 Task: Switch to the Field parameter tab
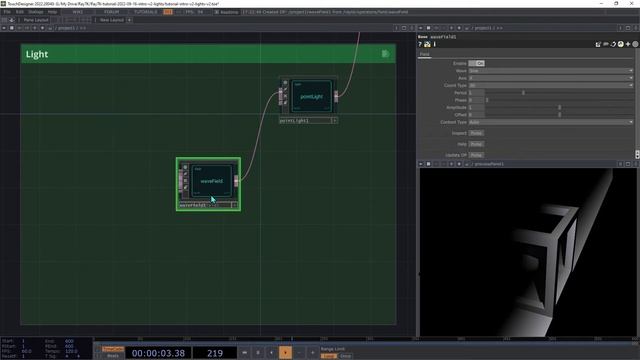coord(424,54)
